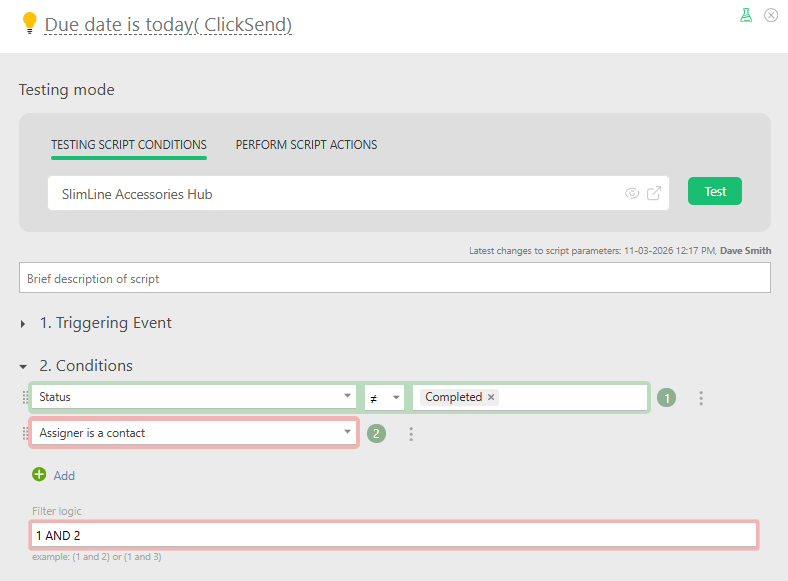Open test record in new window
This screenshot has height=581, width=788.
(654, 194)
